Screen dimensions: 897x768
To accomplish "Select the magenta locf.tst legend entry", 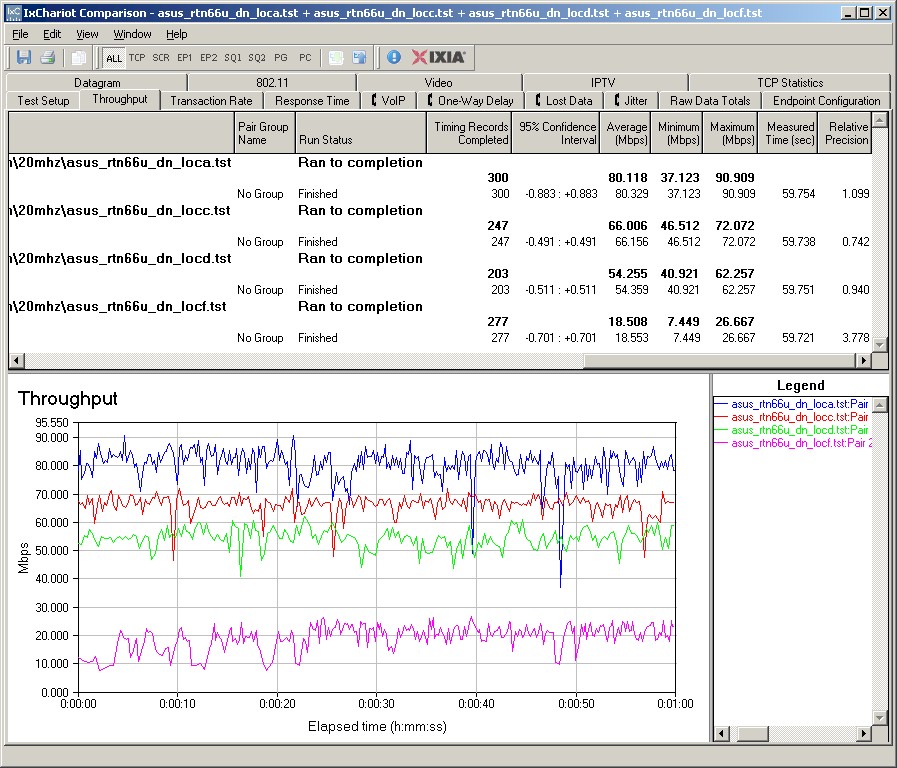I will (x=793, y=443).
